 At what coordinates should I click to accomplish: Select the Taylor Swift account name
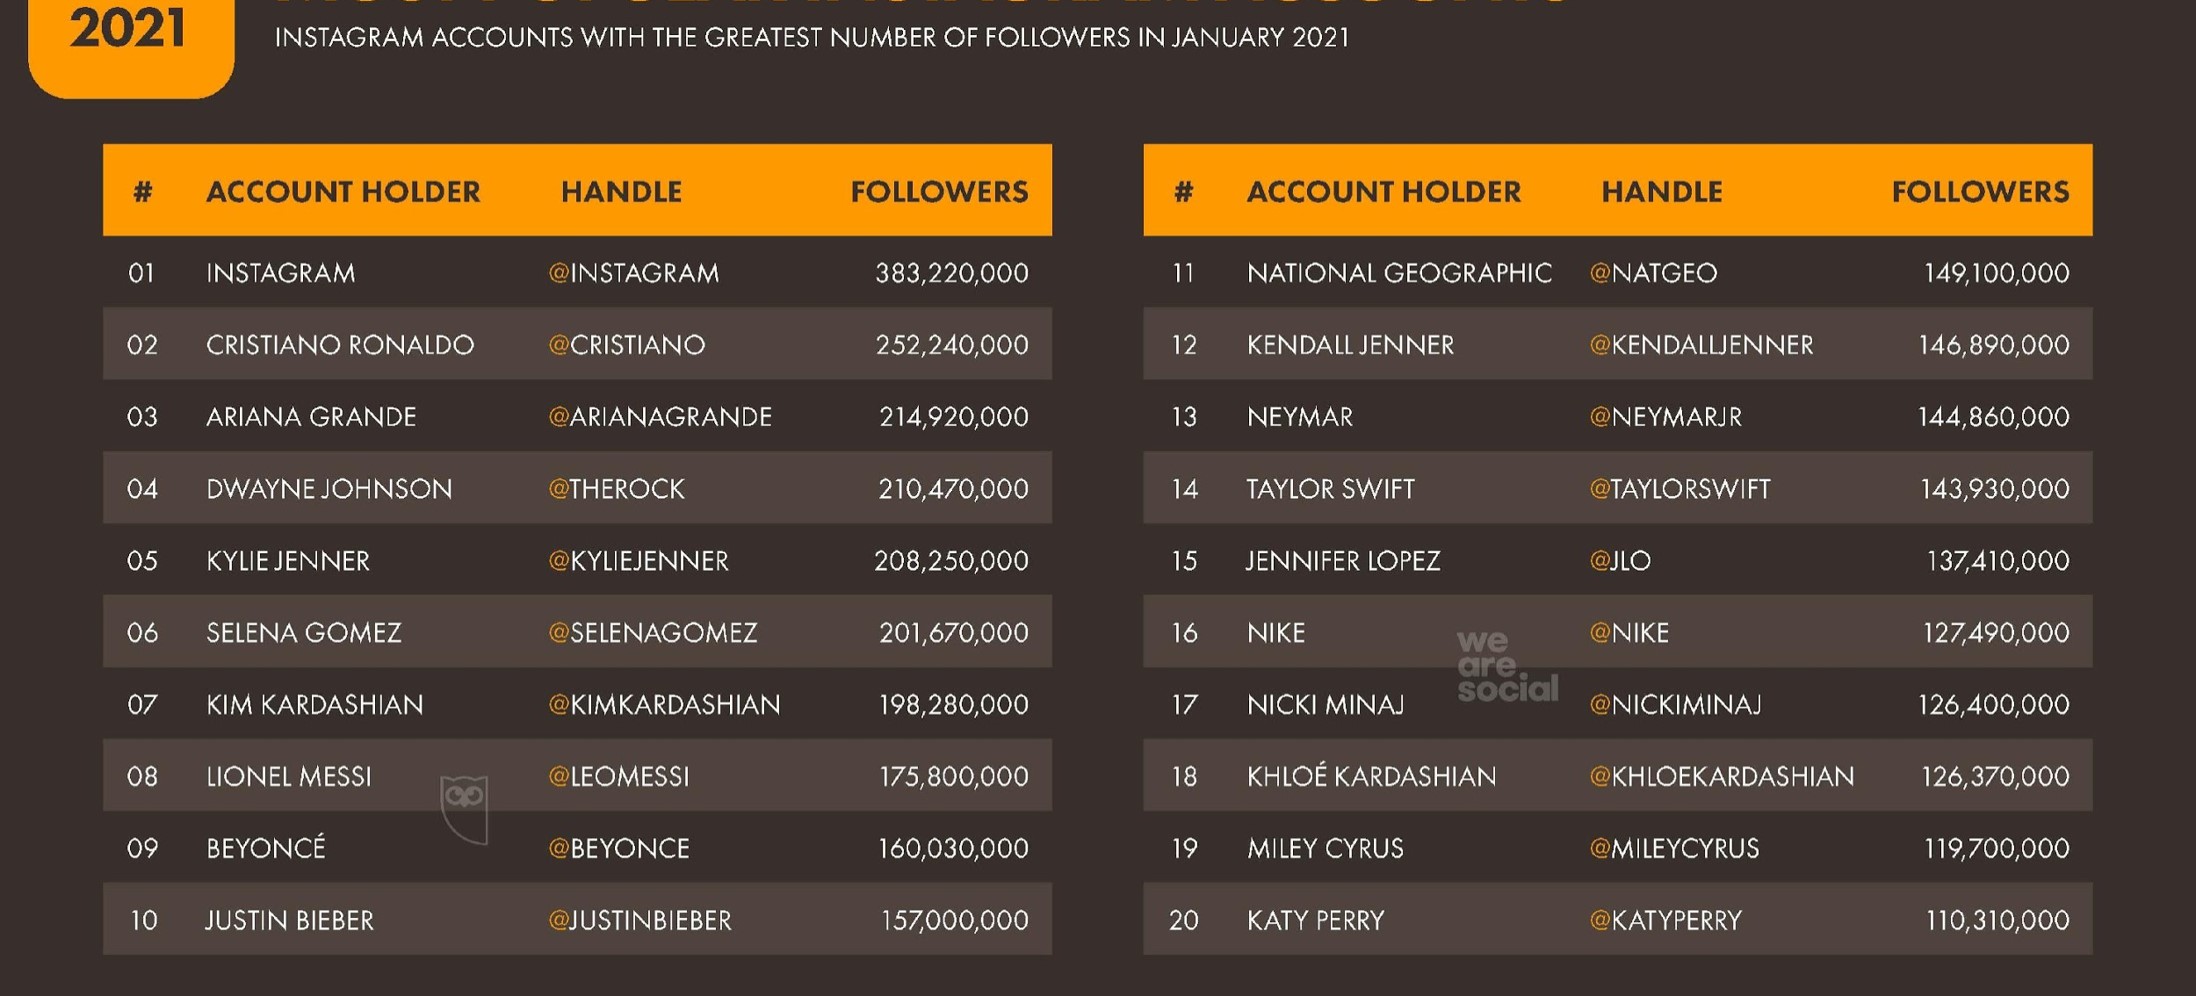(x=1330, y=489)
